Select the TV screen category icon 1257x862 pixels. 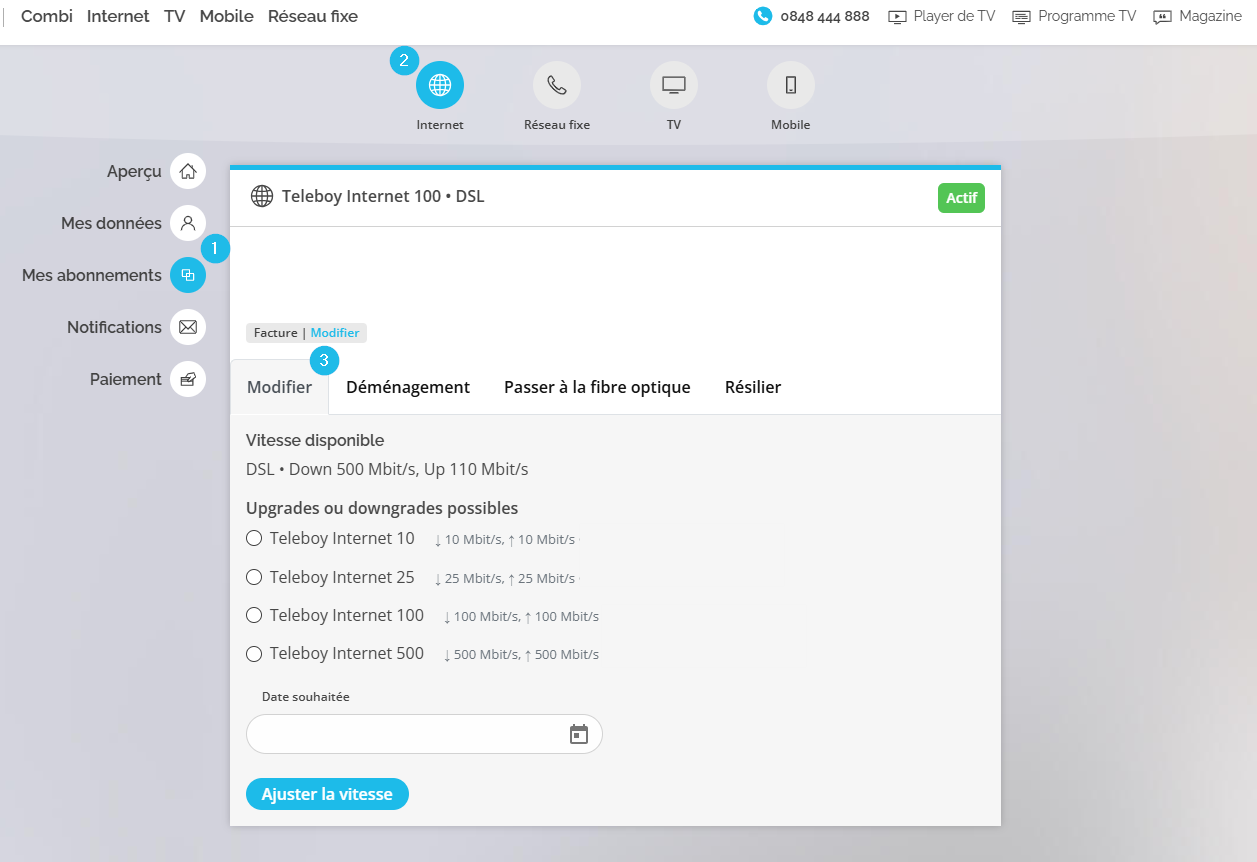pos(674,85)
